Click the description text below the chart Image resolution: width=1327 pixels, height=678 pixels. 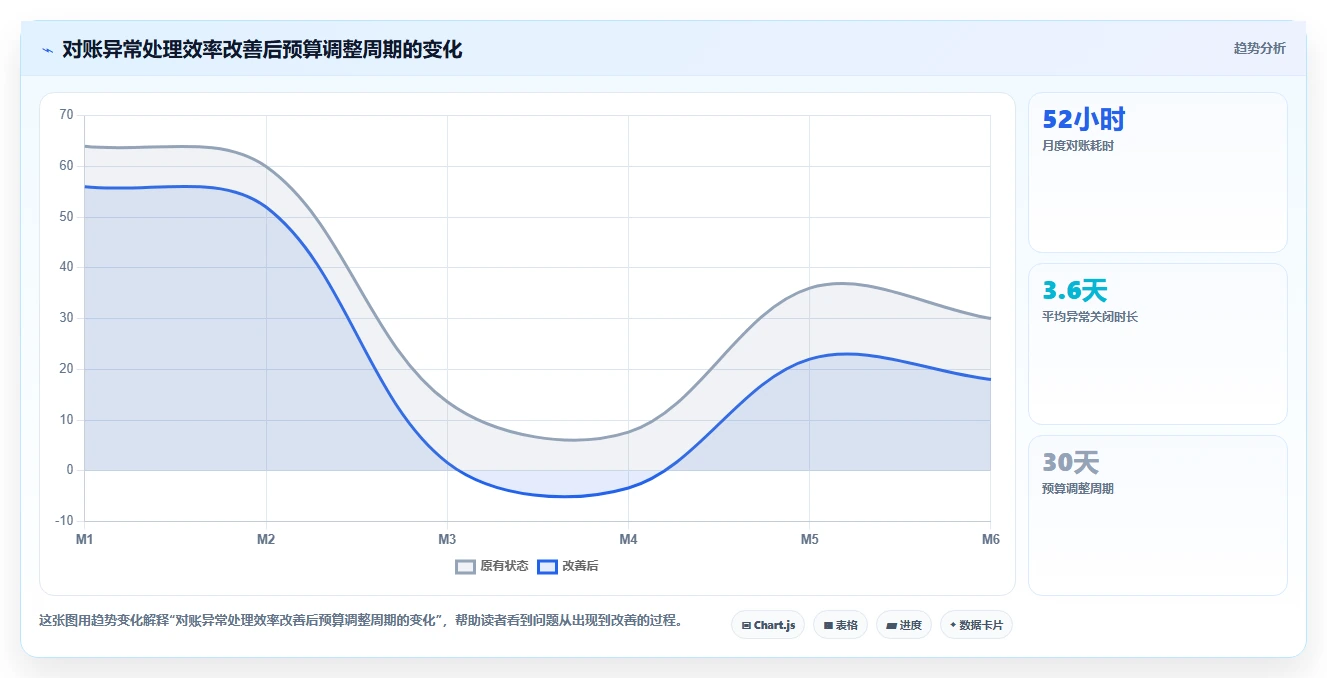click(x=363, y=620)
